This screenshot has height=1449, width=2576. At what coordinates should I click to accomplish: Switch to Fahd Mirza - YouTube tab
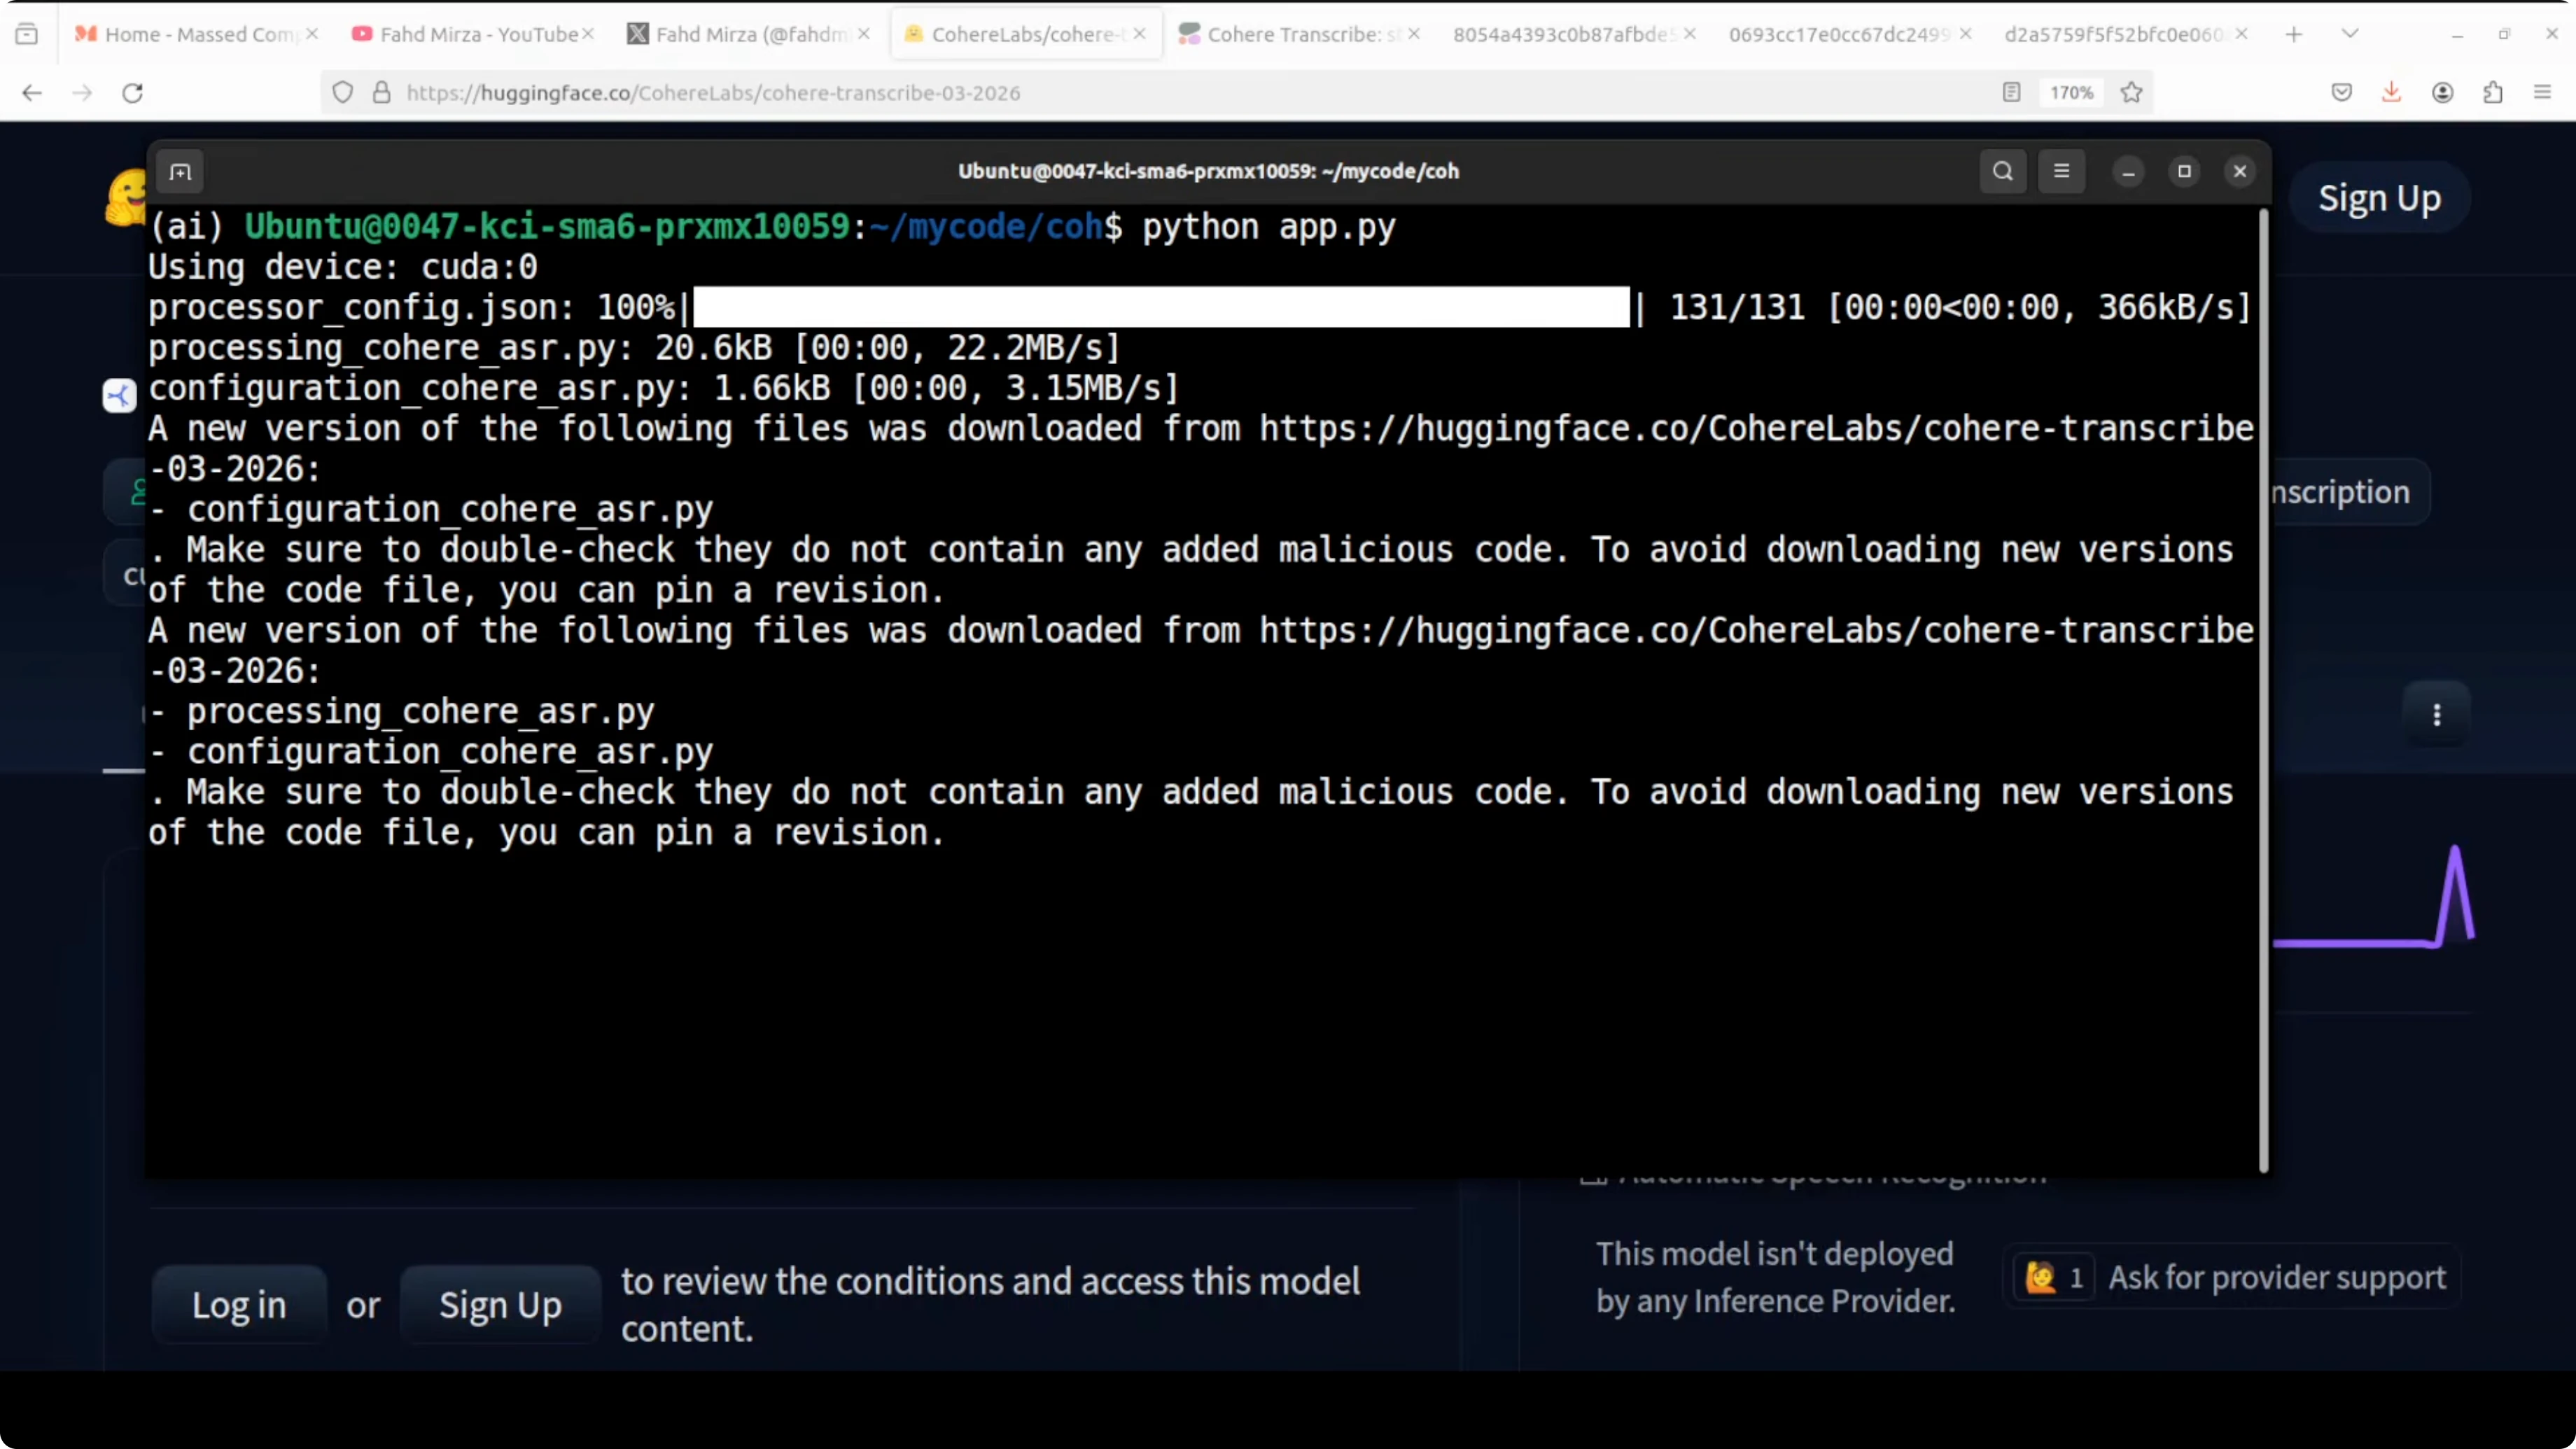coord(470,34)
